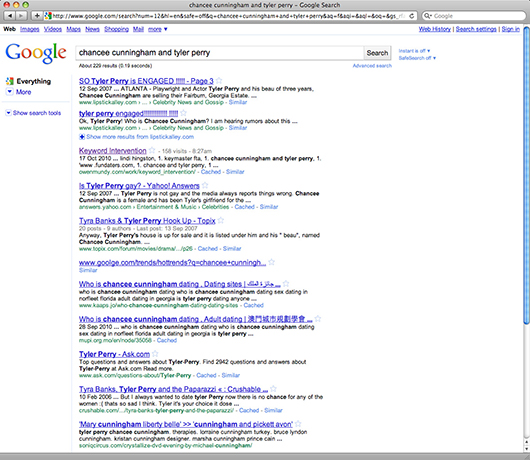Viewport: 530px width, 460px height.
Task: Click the Google search query input field
Action: 219,53
